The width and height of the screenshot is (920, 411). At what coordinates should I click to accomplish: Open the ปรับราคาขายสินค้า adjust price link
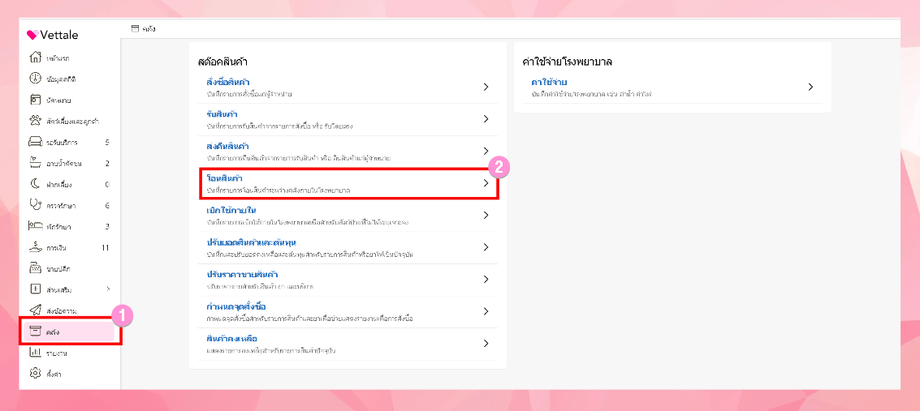click(242, 274)
